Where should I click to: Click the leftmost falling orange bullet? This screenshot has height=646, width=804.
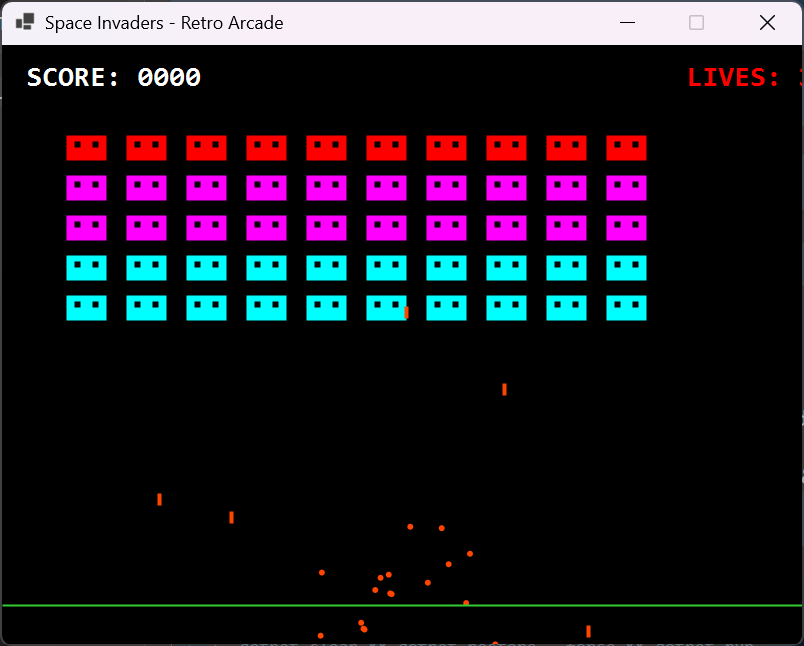click(159, 499)
